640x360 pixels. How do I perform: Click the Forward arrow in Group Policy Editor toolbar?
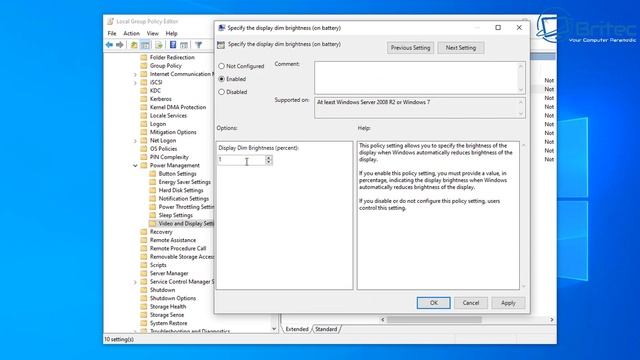(x=119, y=45)
